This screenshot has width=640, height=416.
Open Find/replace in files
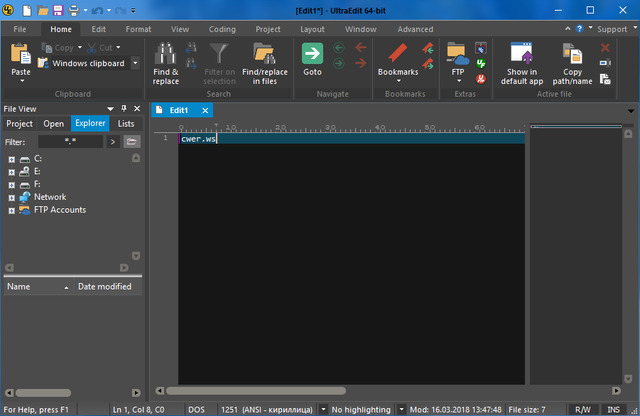point(265,53)
